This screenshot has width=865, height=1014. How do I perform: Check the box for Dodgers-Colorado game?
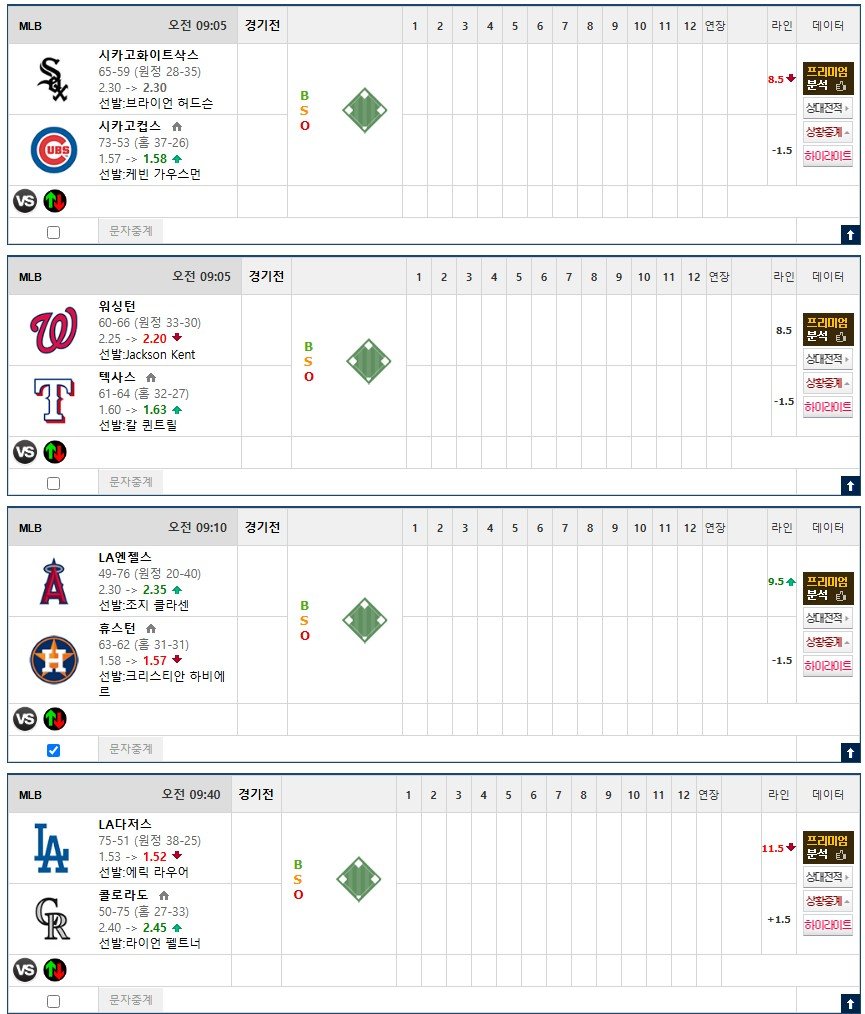pos(54,1001)
